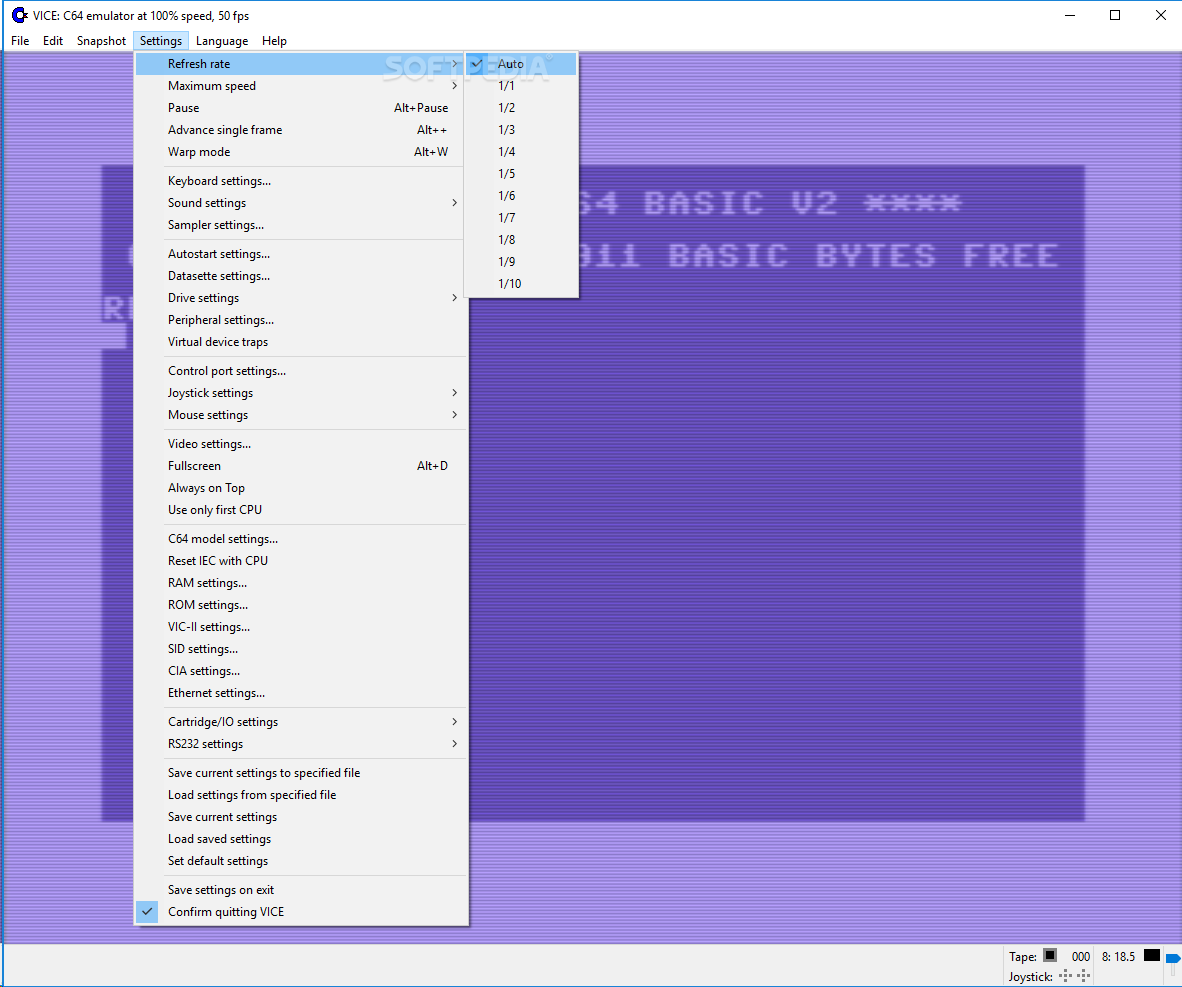Image resolution: width=1182 pixels, height=987 pixels.
Task: Toggle Reset IEC with CPU
Action: pyautogui.click(x=302, y=560)
